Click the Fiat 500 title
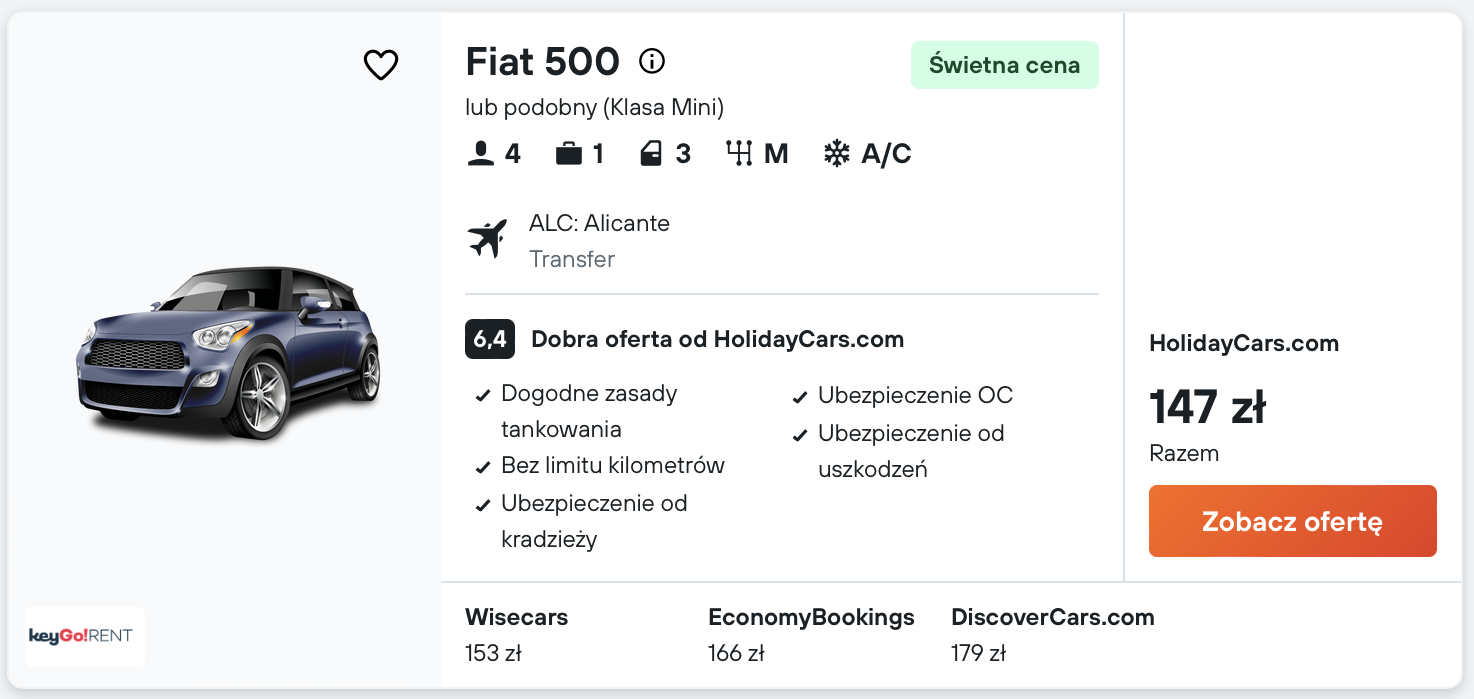1474x699 pixels. pyautogui.click(x=543, y=62)
